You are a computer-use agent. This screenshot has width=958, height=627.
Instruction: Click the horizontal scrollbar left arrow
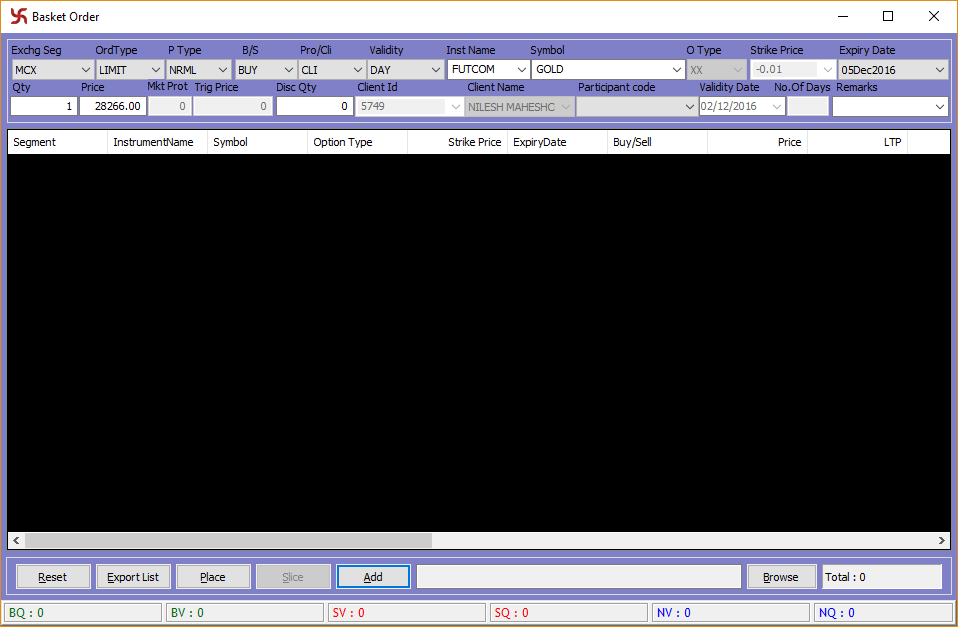15,540
